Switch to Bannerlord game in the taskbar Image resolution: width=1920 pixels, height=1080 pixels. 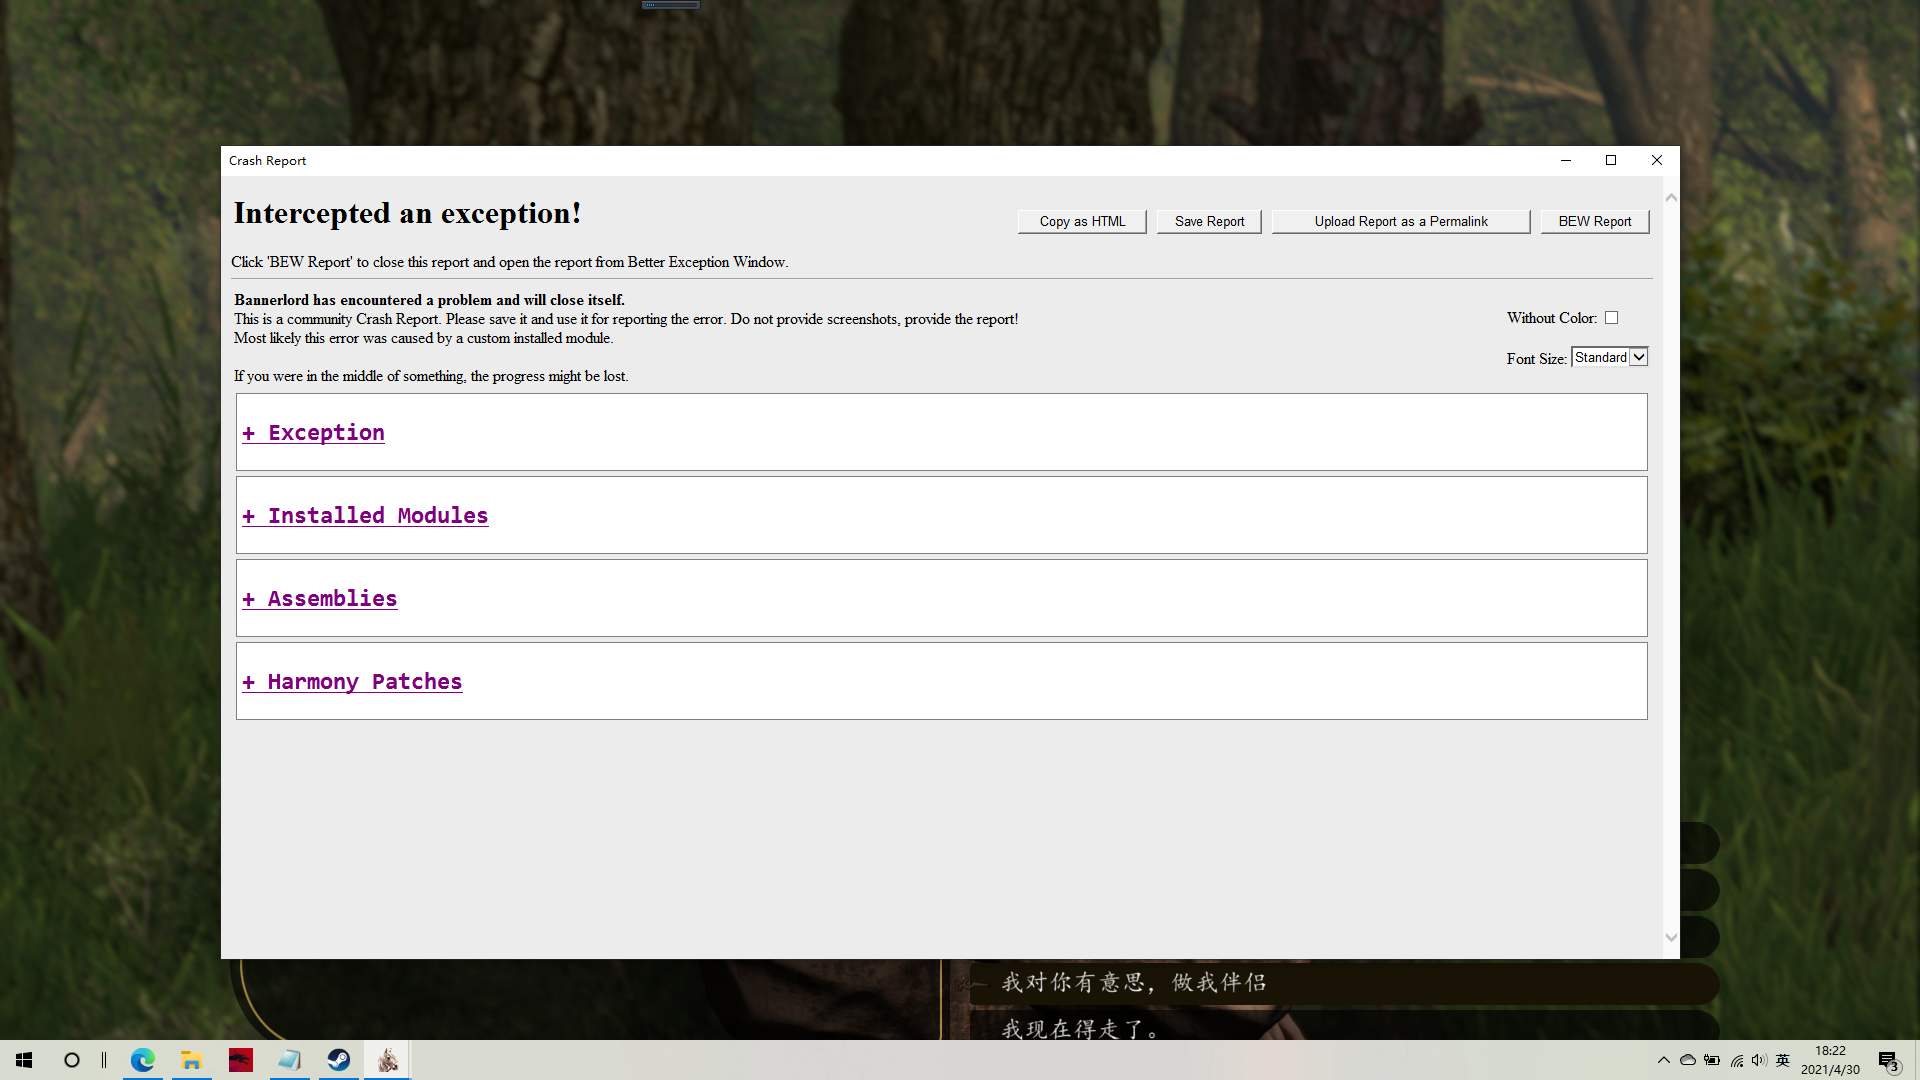pyautogui.click(x=388, y=1060)
